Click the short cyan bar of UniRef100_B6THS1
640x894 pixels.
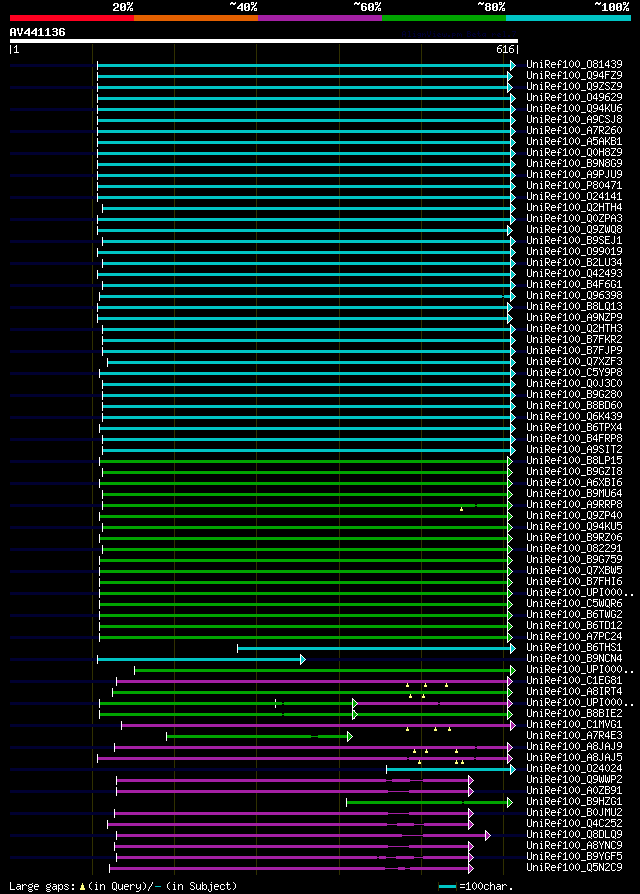[374, 648]
